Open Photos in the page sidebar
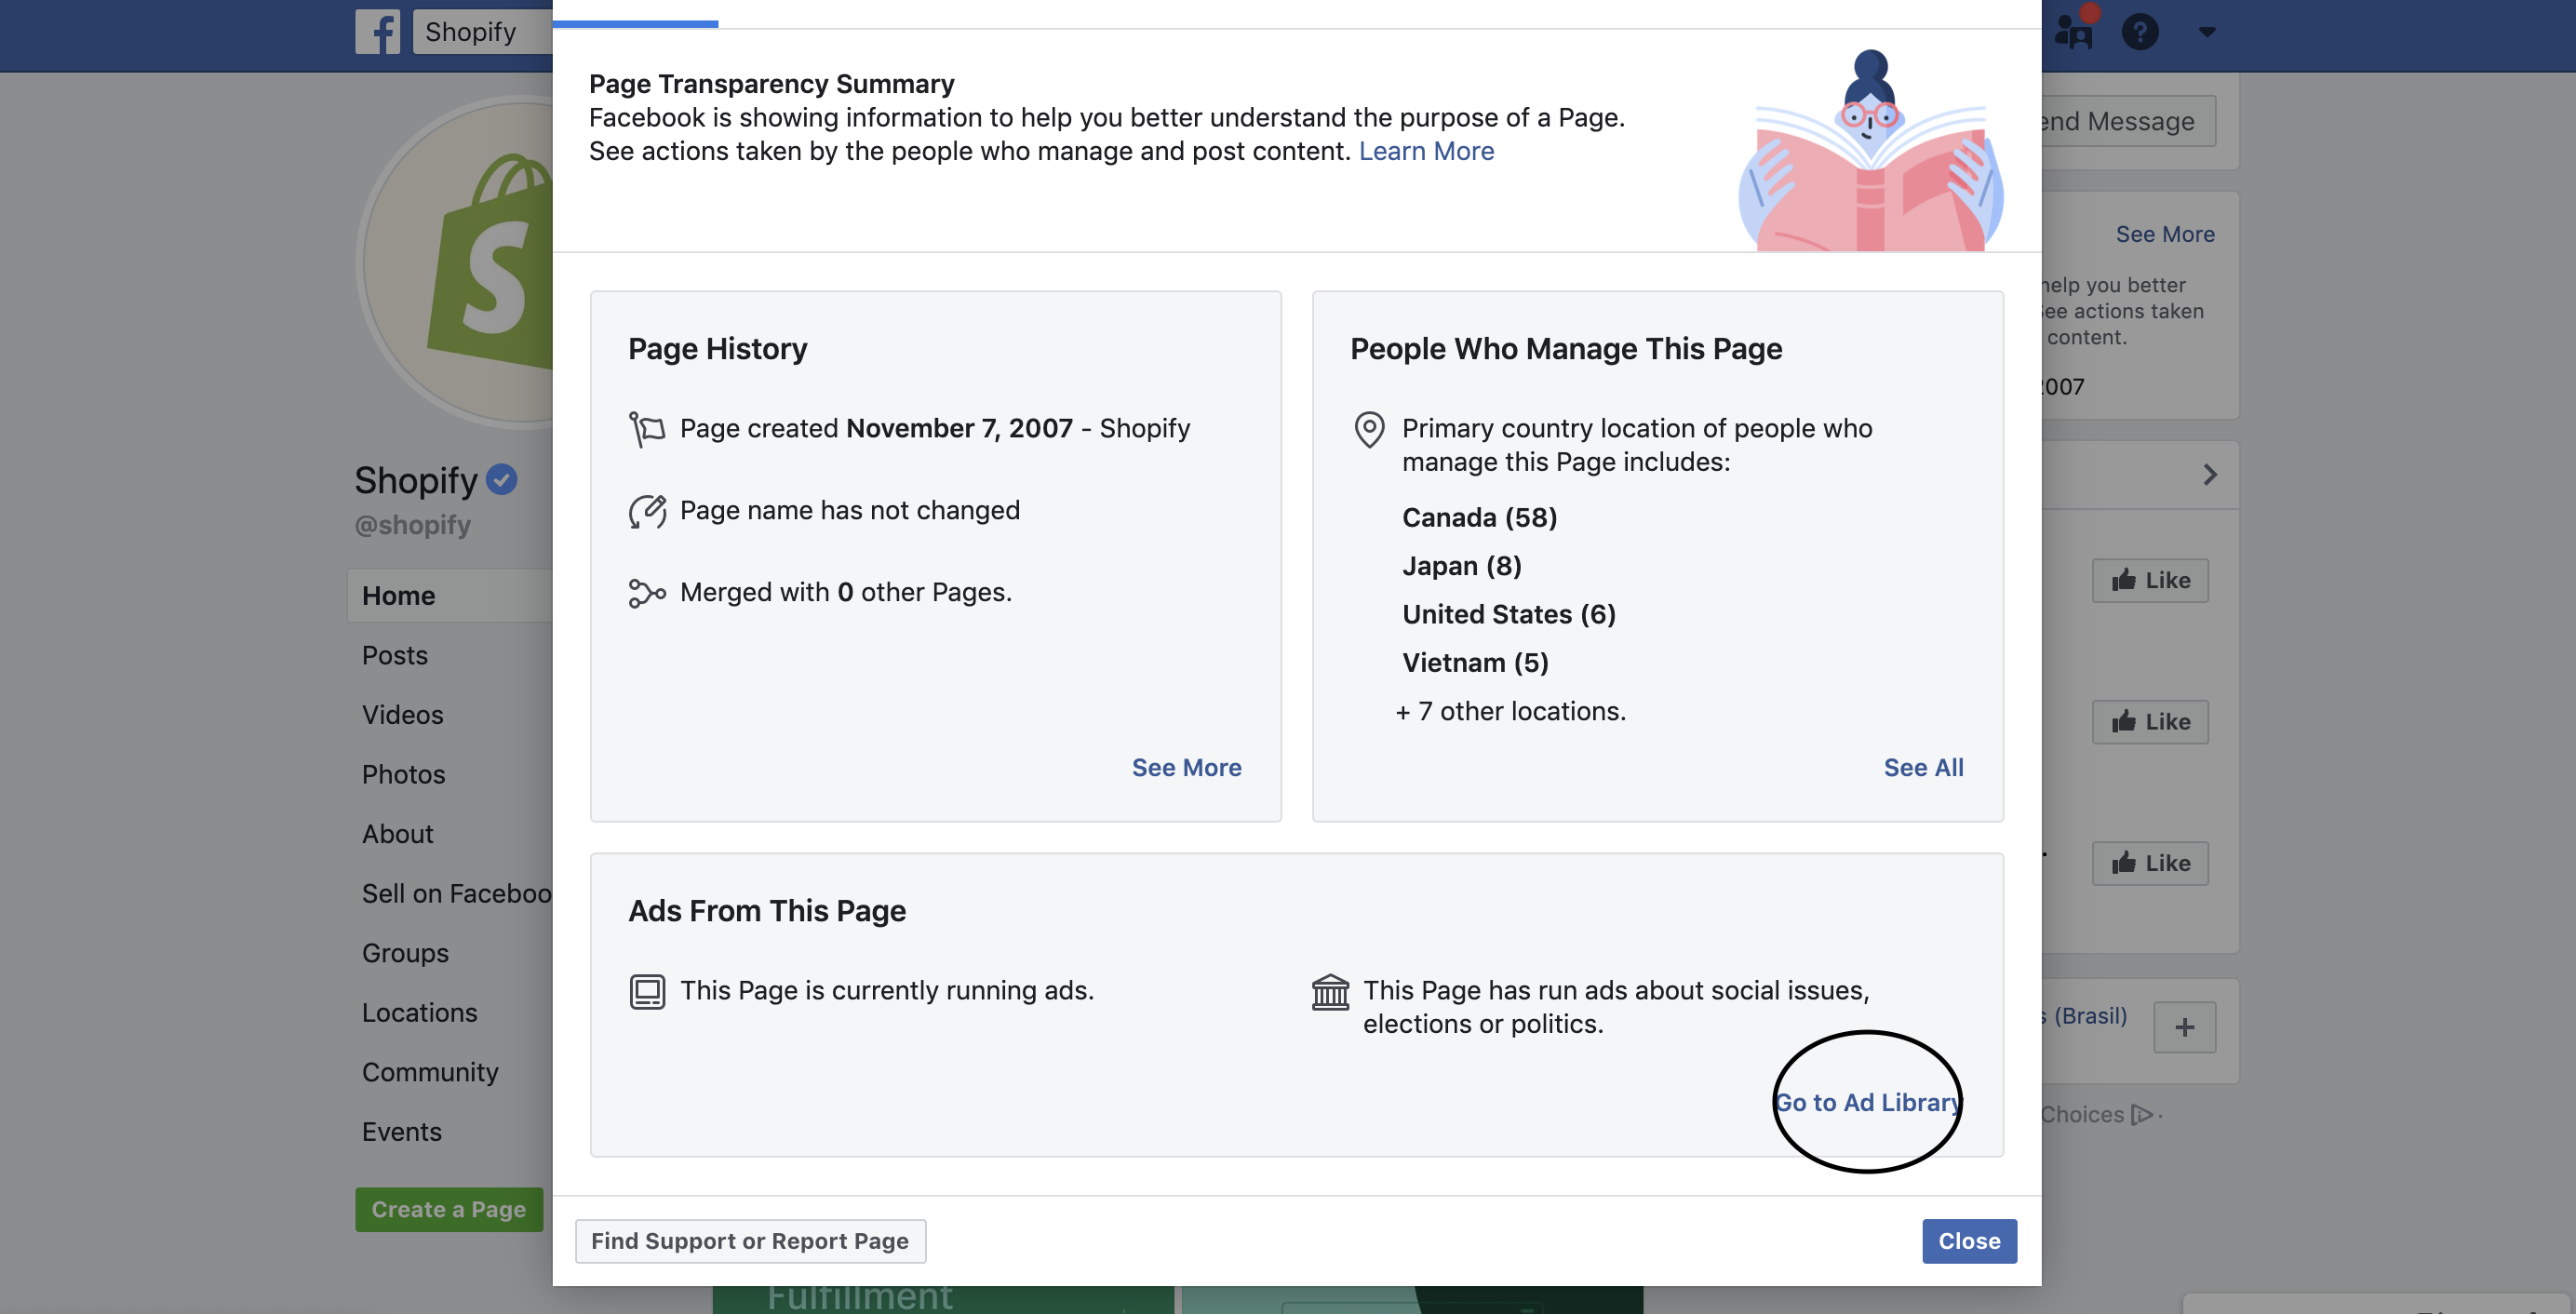Screen dimensions: 2576x1314 pyautogui.click(x=403, y=774)
